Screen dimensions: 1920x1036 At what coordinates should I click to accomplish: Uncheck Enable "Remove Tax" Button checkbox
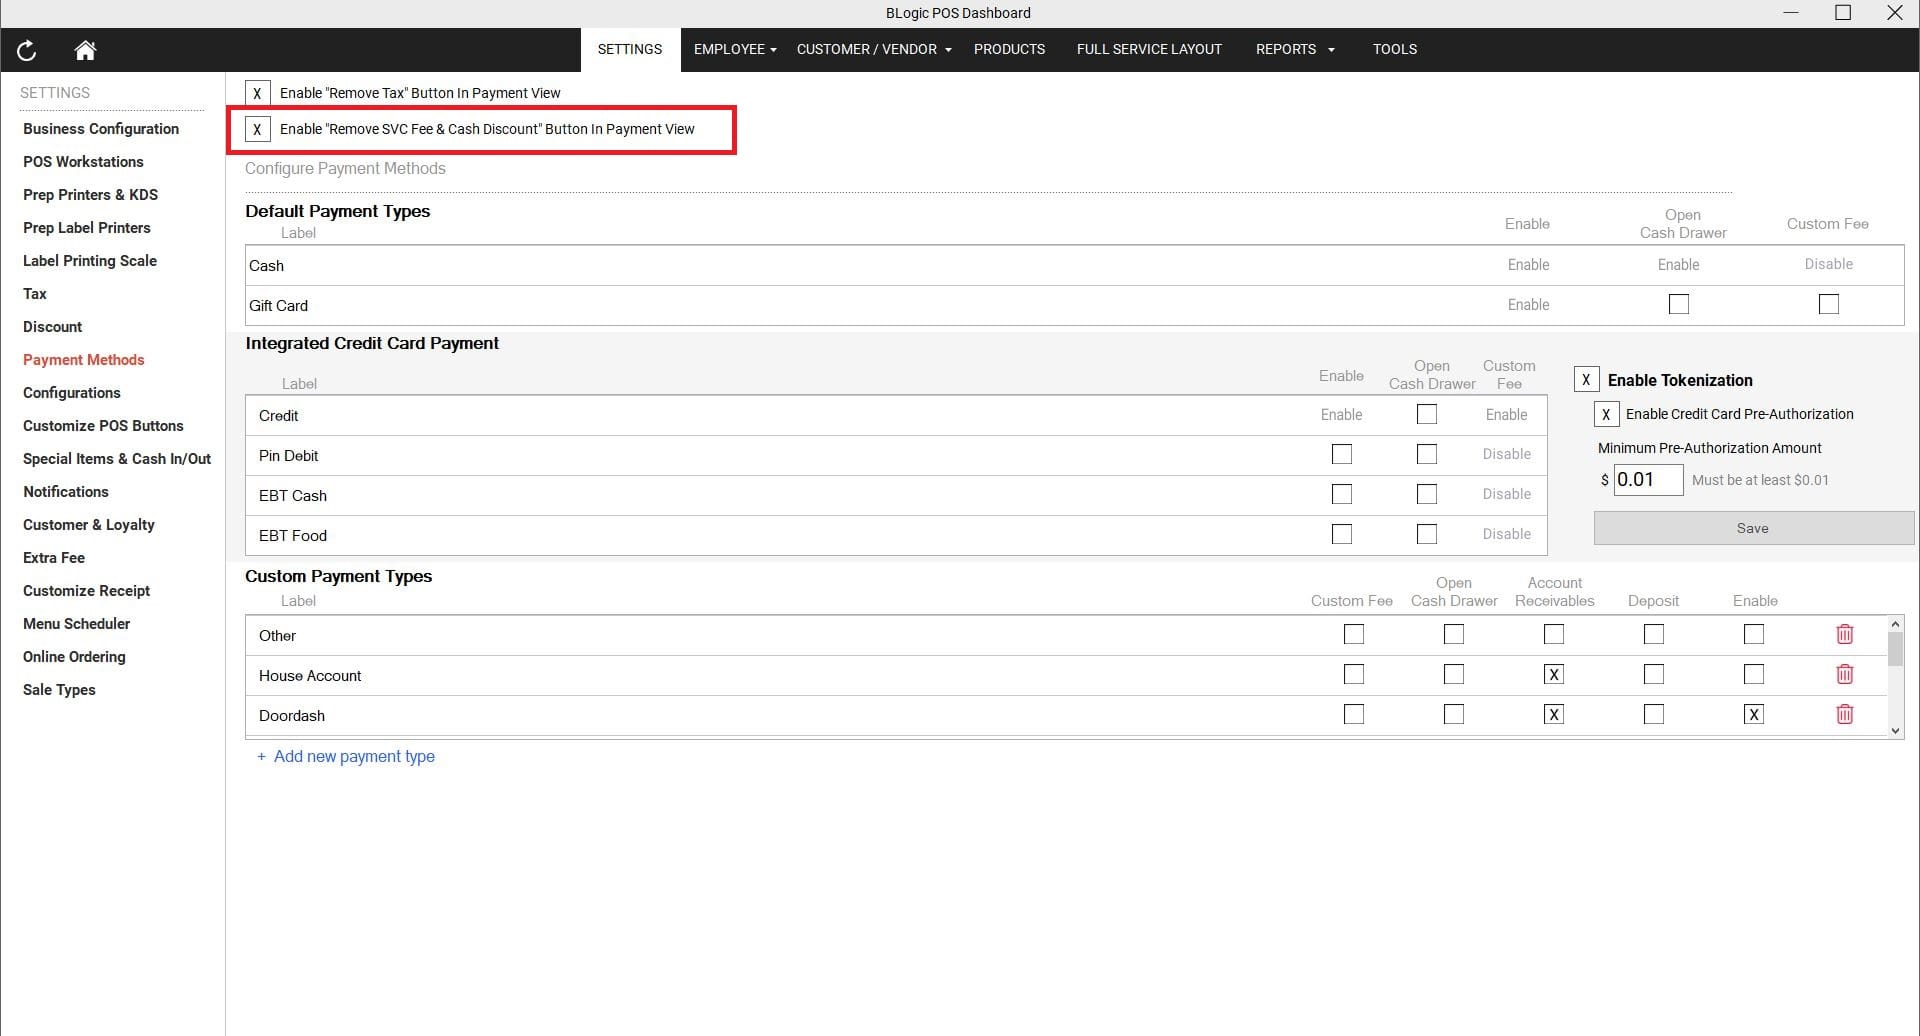click(x=258, y=93)
